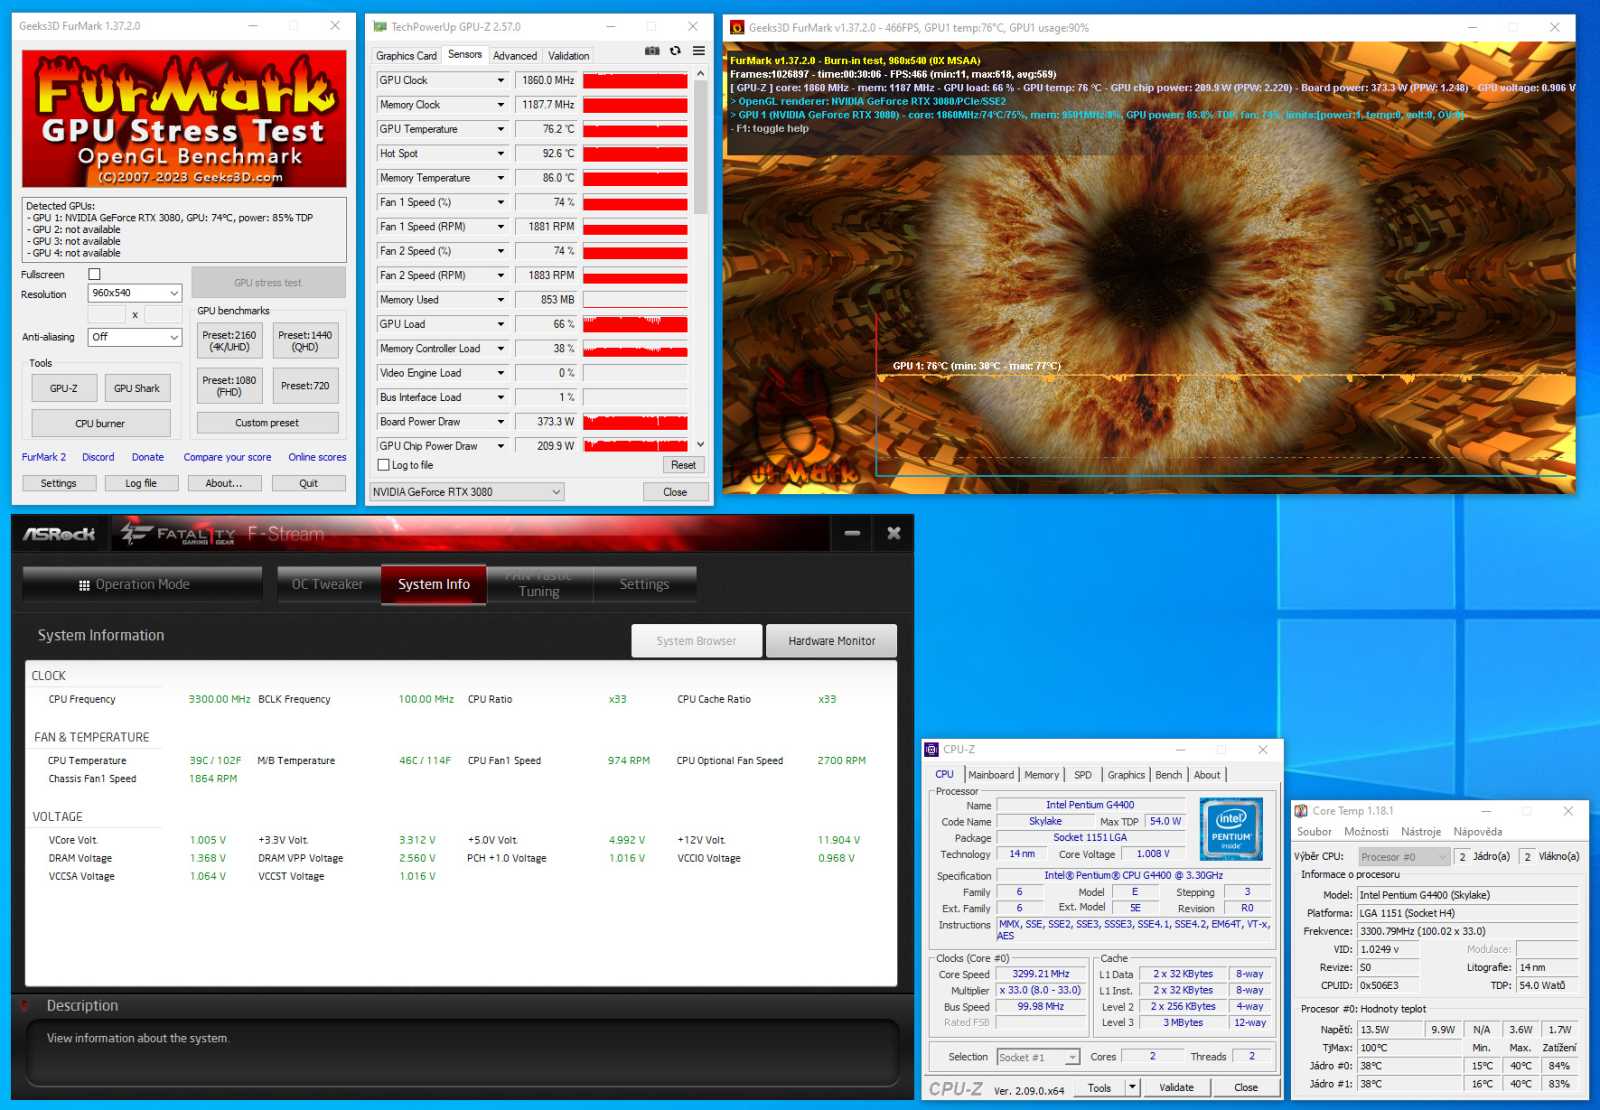This screenshot has height=1110, width=1600.
Task: Click the GPU-Z title bar app icon
Action: [380, 27]
